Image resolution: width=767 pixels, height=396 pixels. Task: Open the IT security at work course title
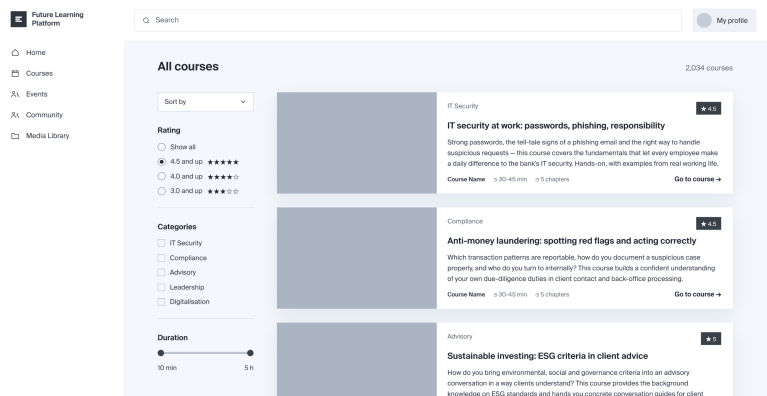pyautogui.click(x=556, y=126)
